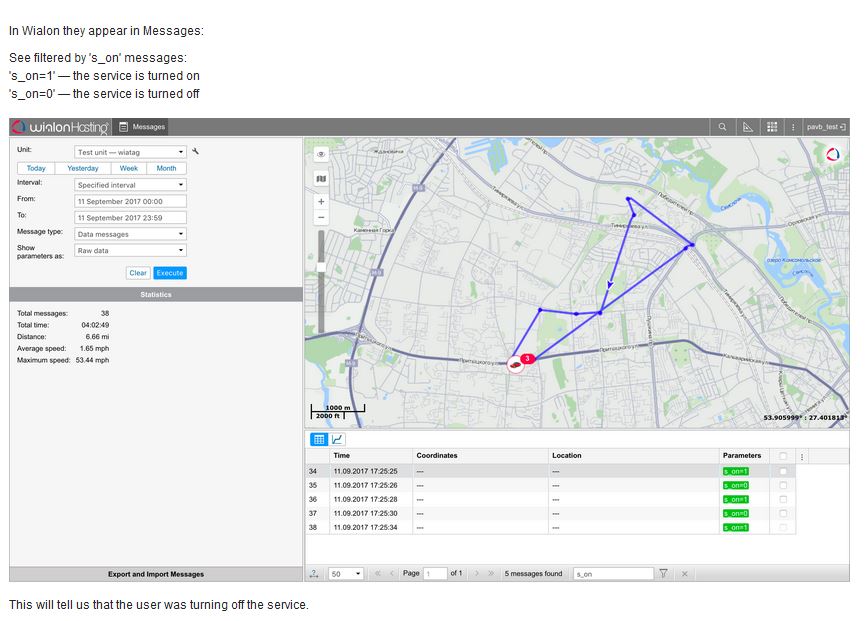This screenshot has height=621, width=865.
Task: Expand the Unit dropdown 'Test unit — wiatag'
Action: click(x=130, y=153)
